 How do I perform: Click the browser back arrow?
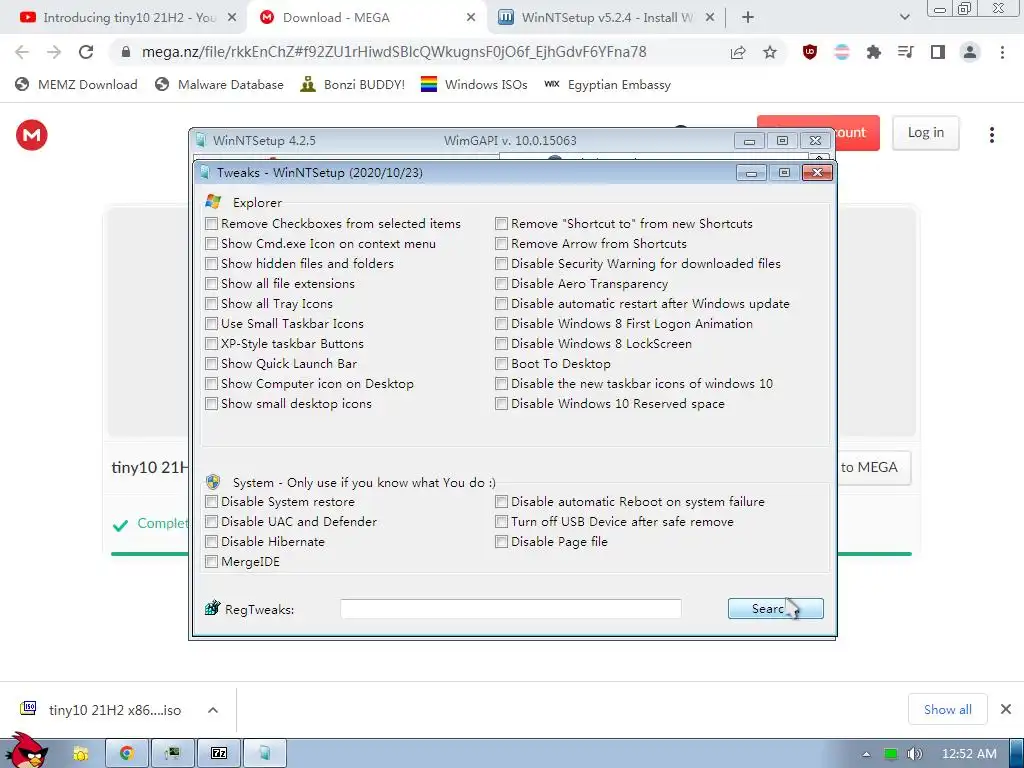[x=22, y=52]
